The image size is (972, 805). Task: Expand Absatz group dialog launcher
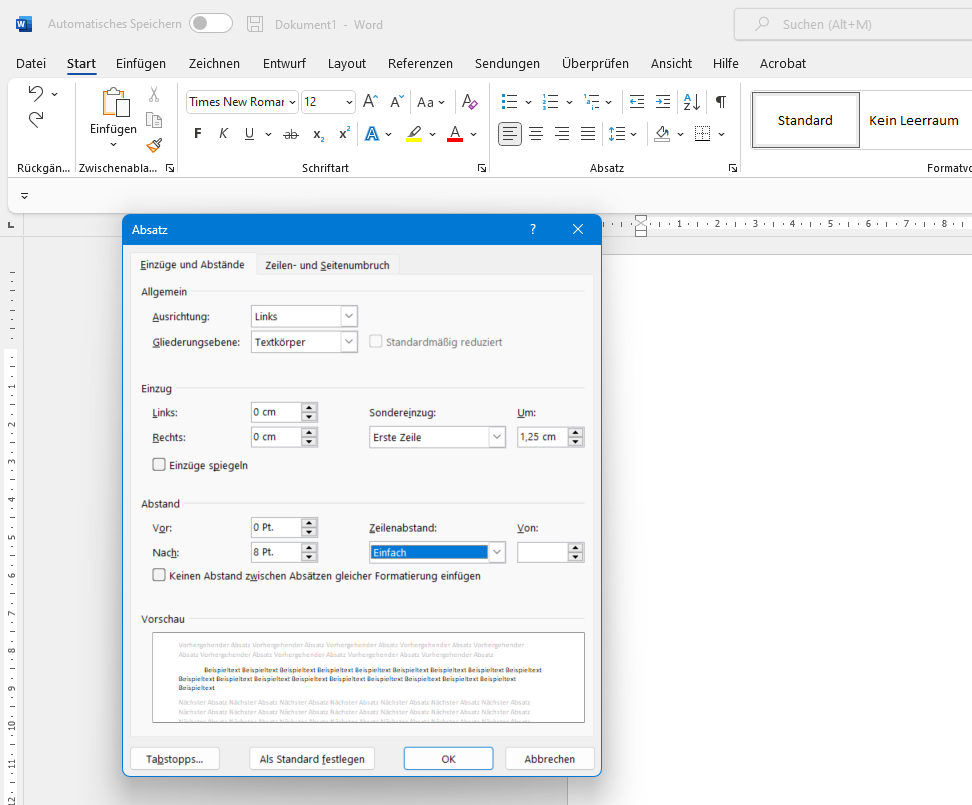pos(733,168)
